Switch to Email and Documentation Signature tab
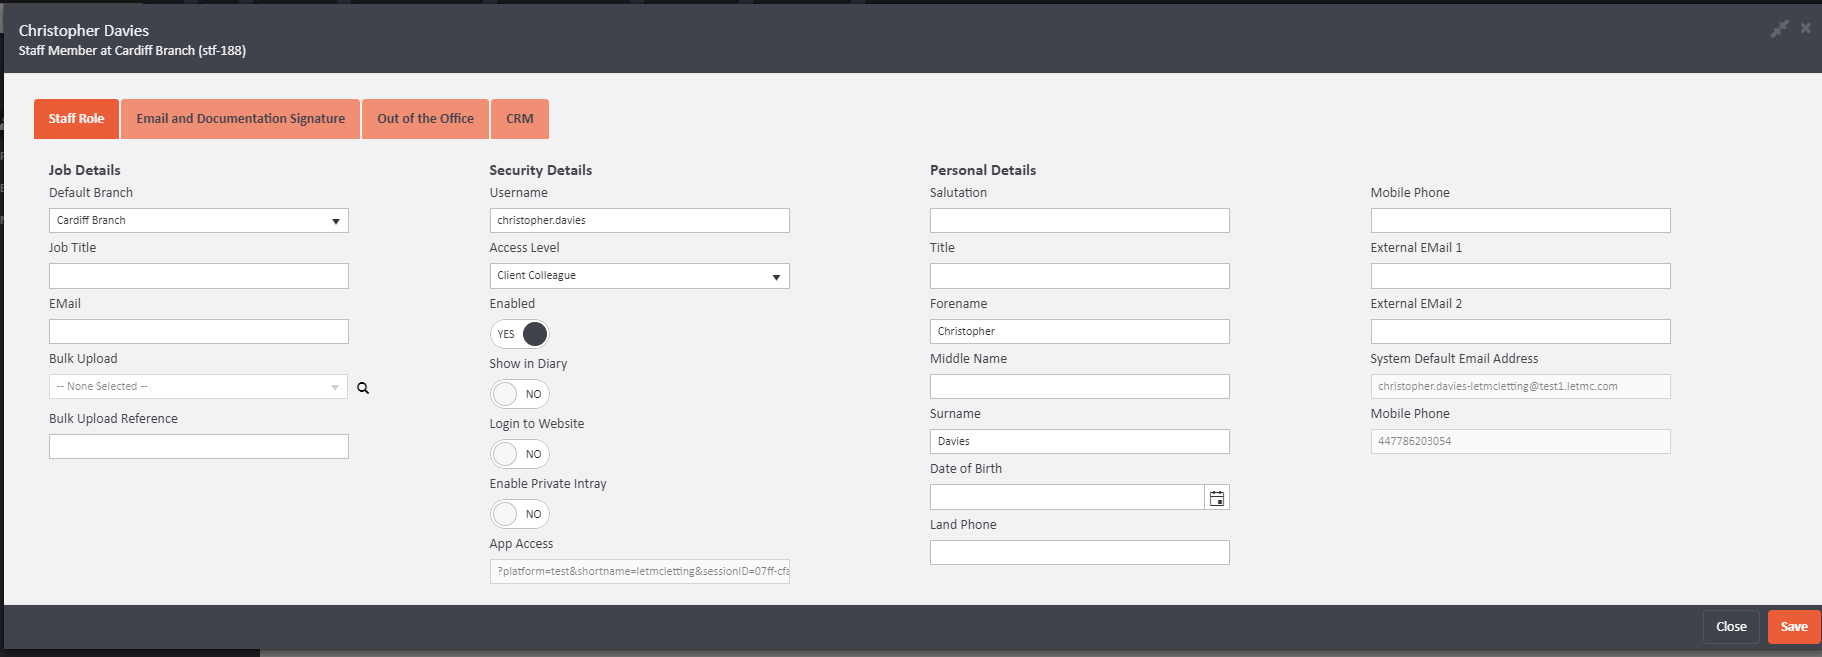 (x=240, y=119)
